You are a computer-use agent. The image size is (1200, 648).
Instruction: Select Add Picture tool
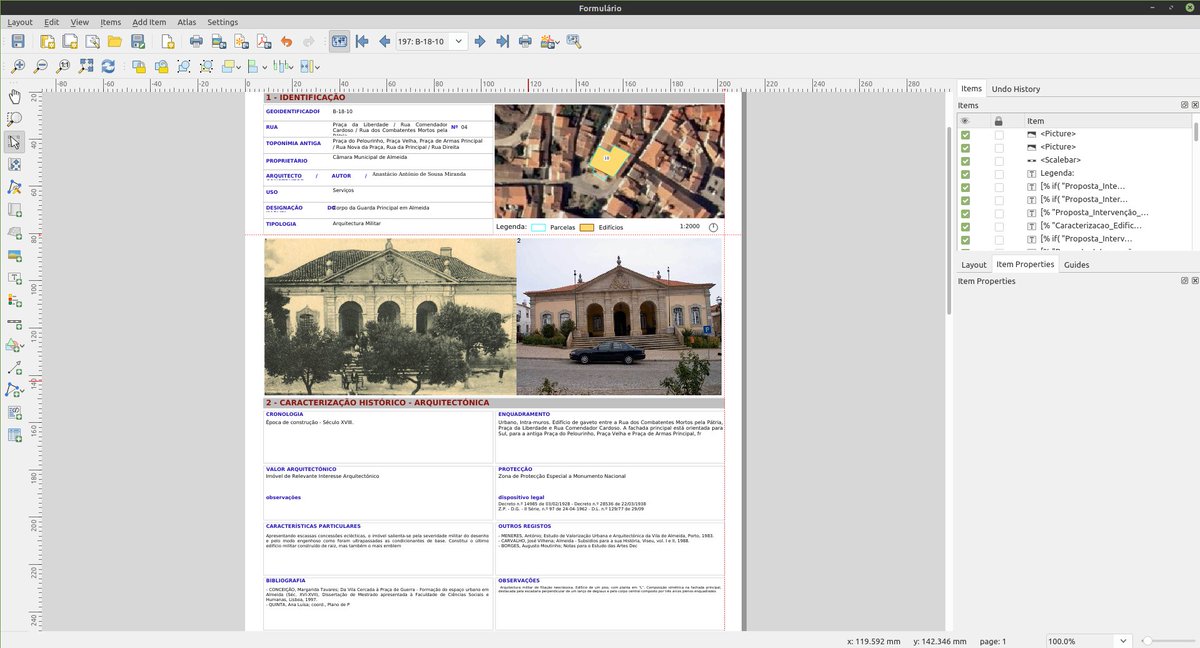[14, 255]
